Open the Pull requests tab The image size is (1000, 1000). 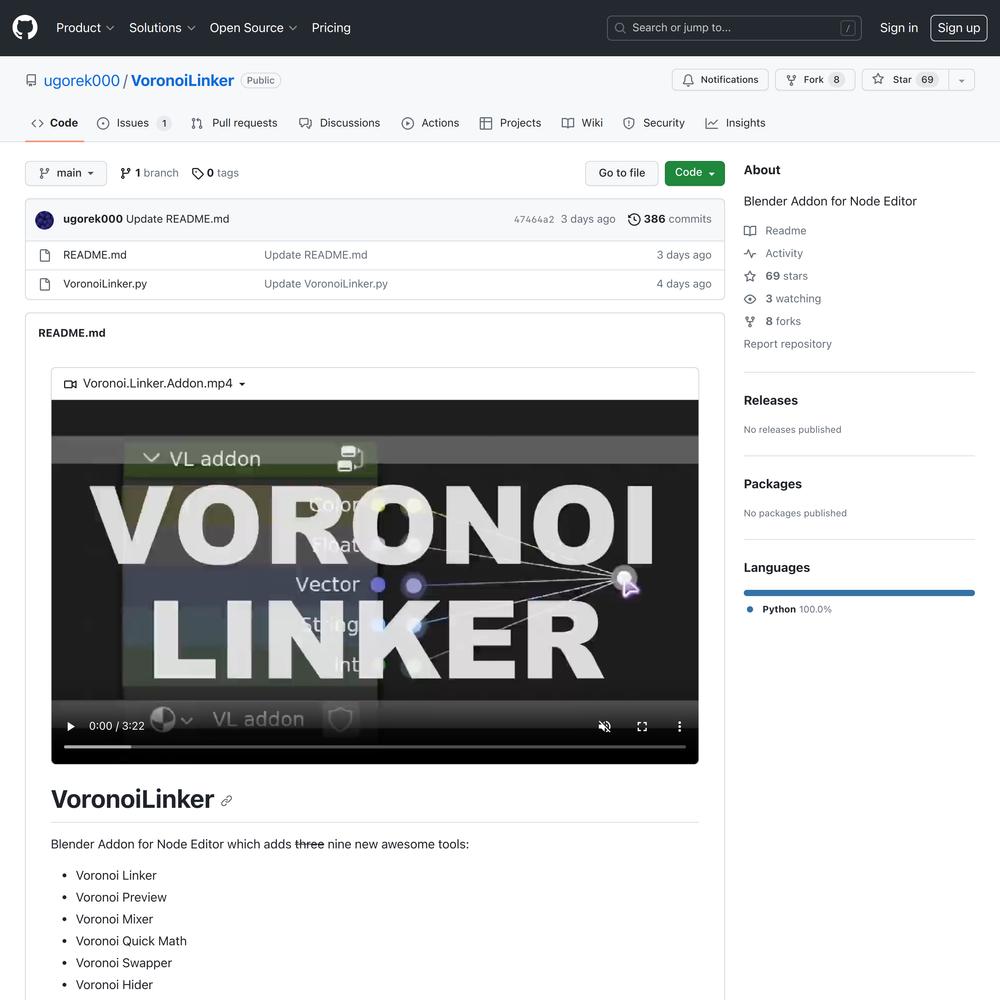point(234,123)
